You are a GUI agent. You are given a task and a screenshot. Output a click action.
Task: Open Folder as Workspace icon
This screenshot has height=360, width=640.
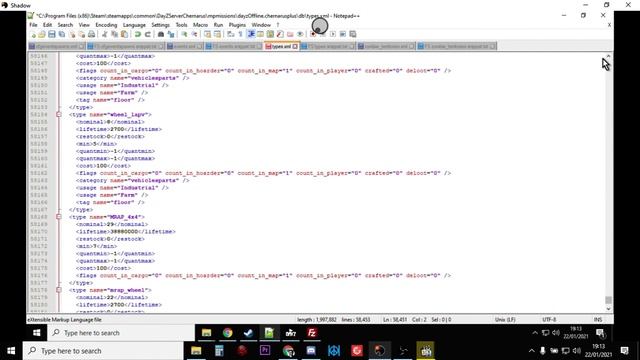(x=290, y=34)
